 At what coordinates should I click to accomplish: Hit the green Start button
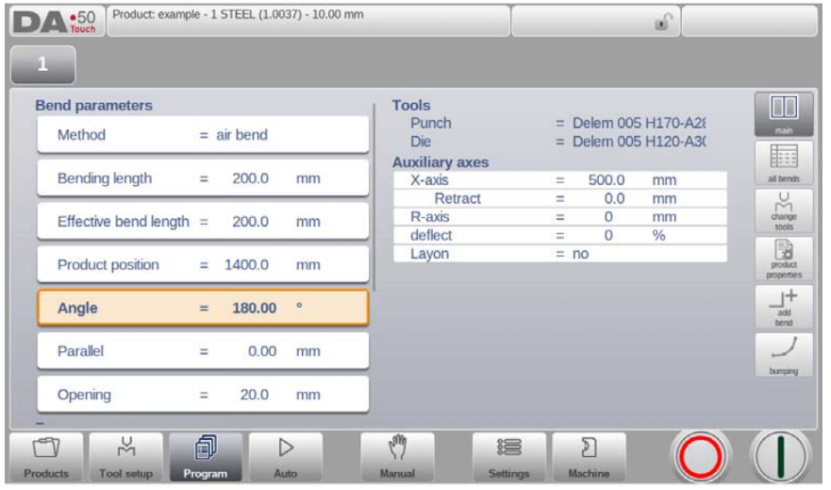click(780, 457)
